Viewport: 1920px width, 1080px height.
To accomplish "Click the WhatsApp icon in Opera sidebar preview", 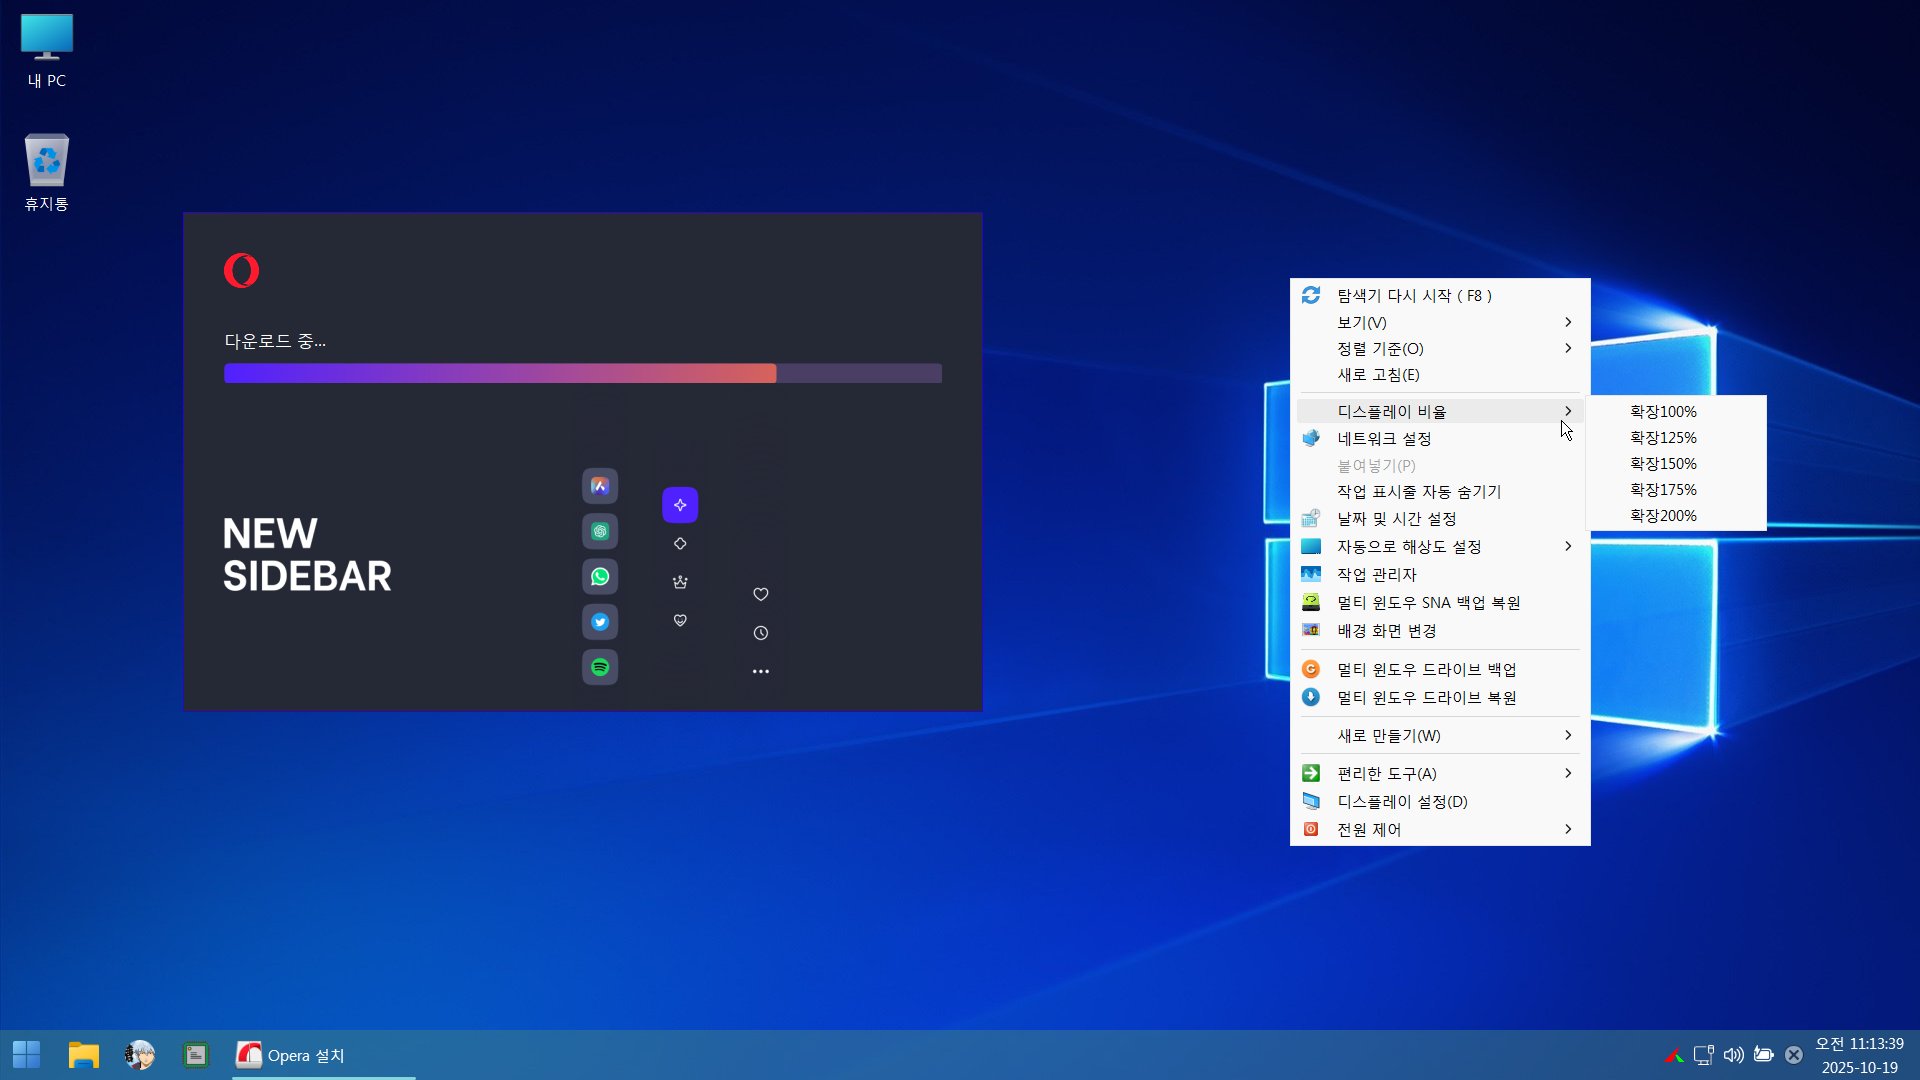I will 600,577.
